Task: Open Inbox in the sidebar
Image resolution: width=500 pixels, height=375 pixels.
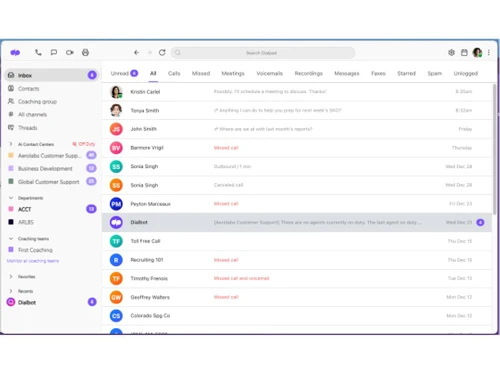Action: point(52,75)
